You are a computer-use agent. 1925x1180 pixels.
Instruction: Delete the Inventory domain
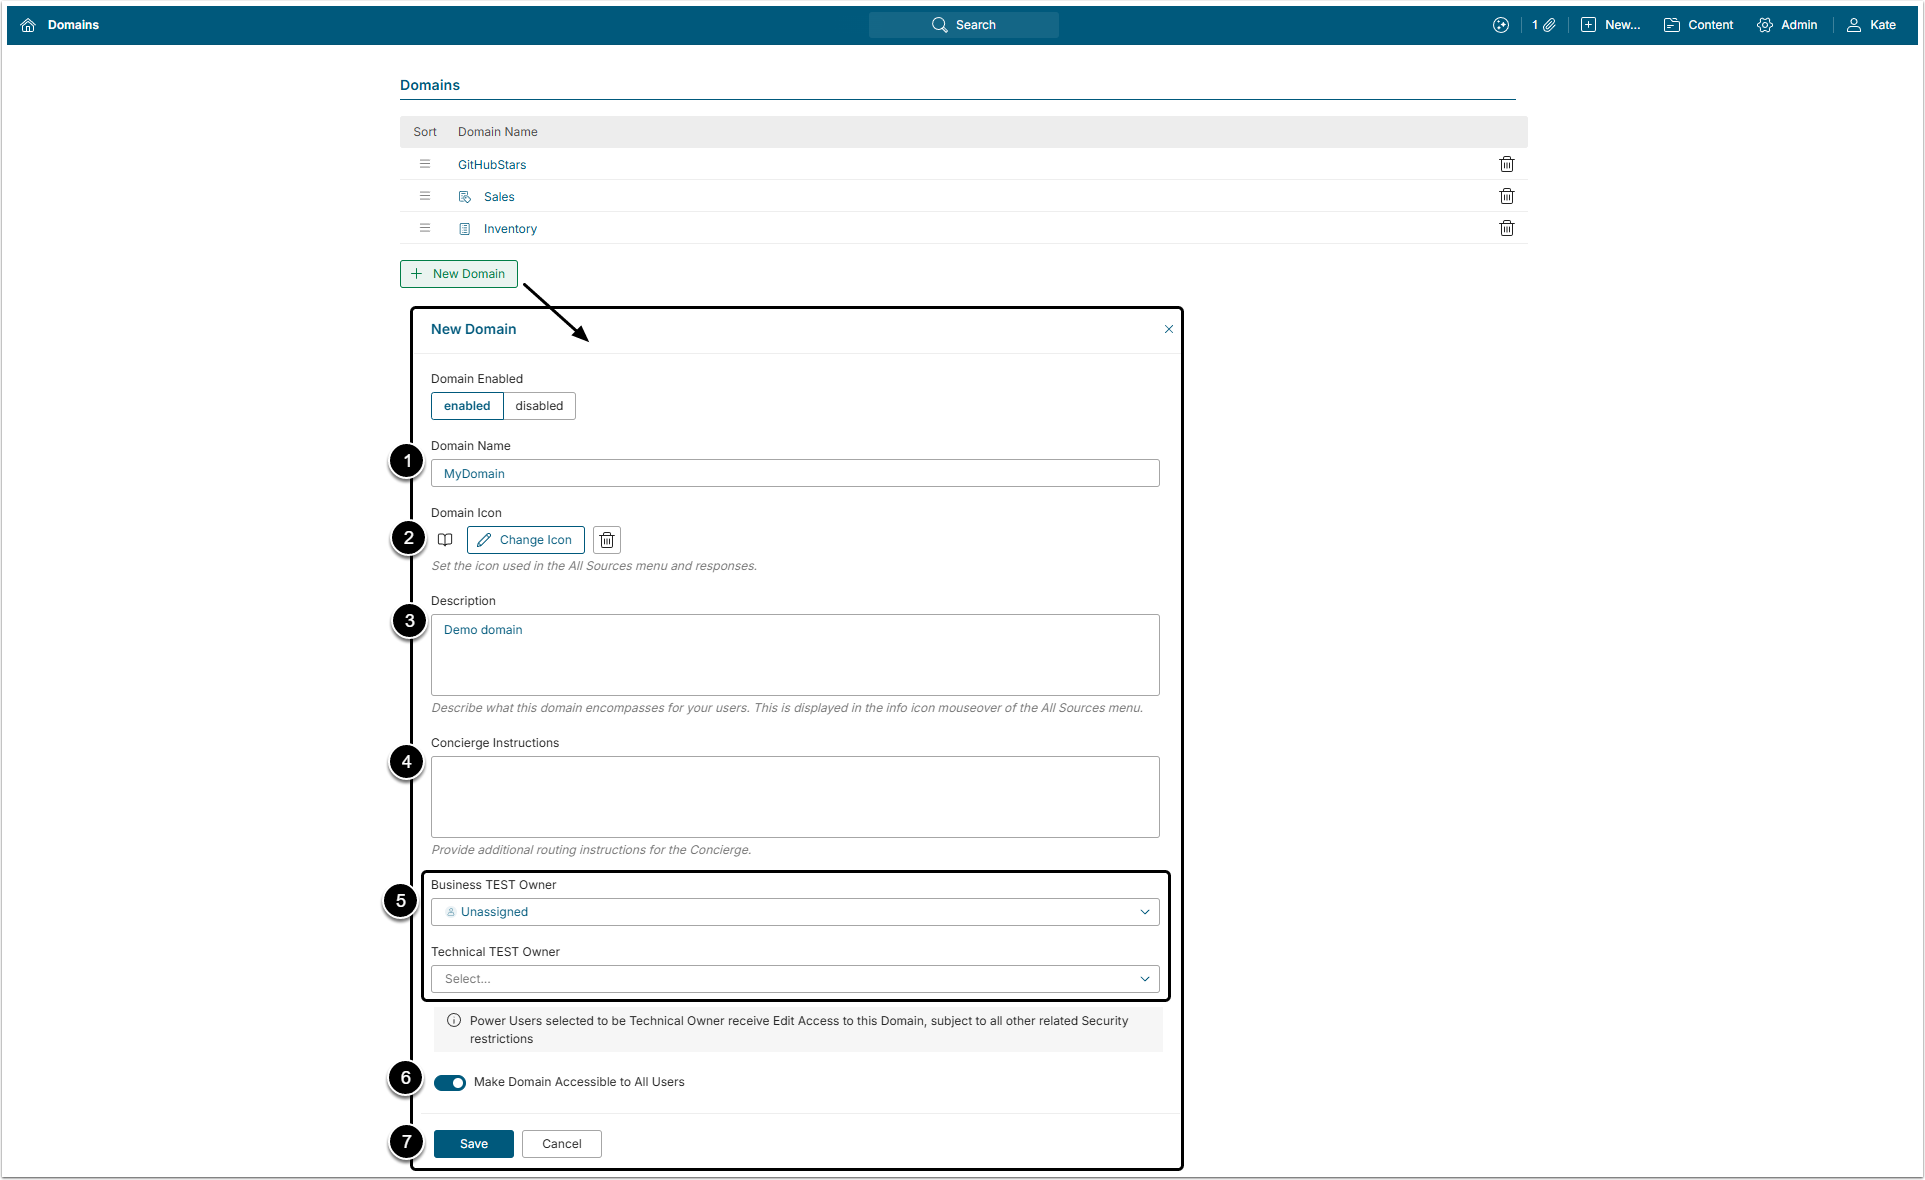tap(1507, 228)
